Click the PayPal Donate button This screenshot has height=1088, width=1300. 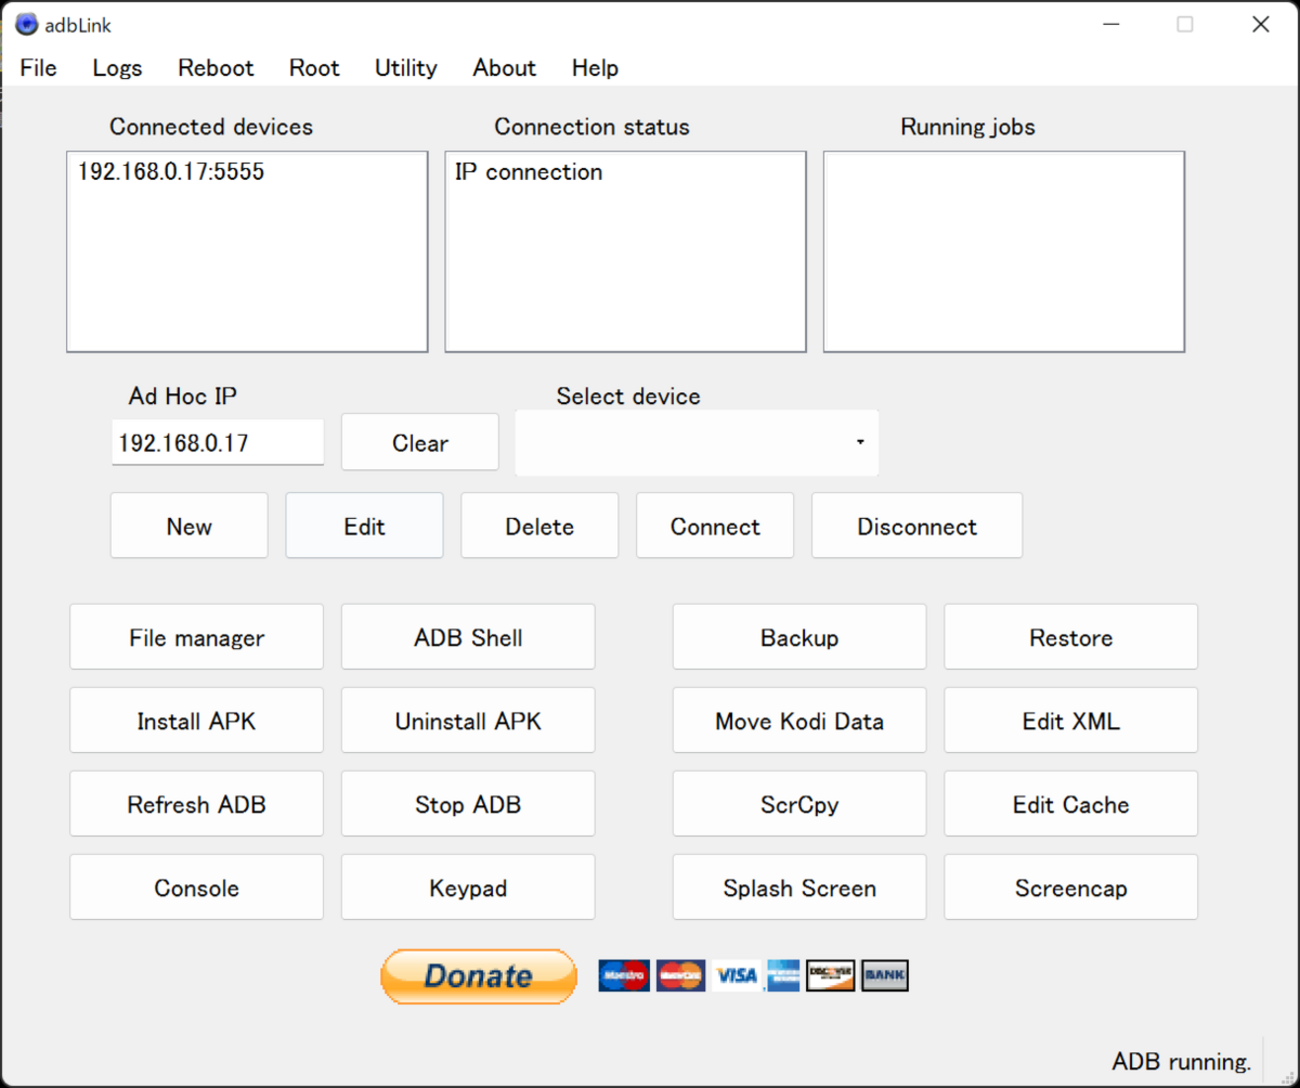(x=478, y=976)
